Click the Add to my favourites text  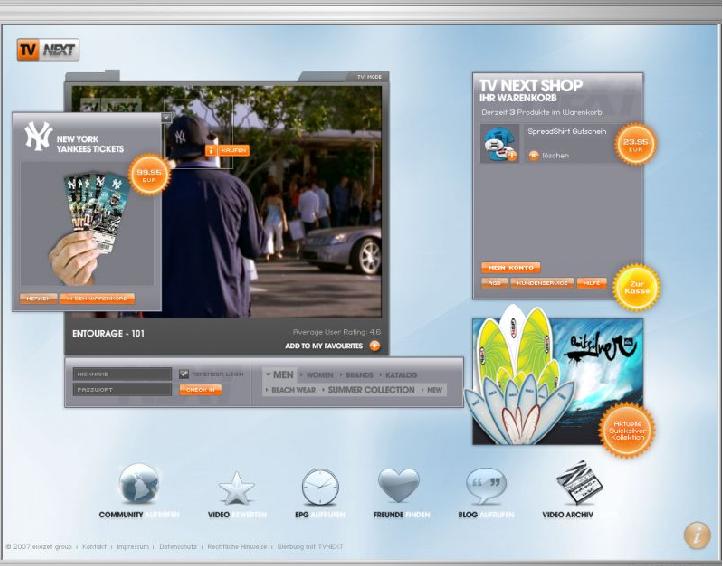pos(324,346)
